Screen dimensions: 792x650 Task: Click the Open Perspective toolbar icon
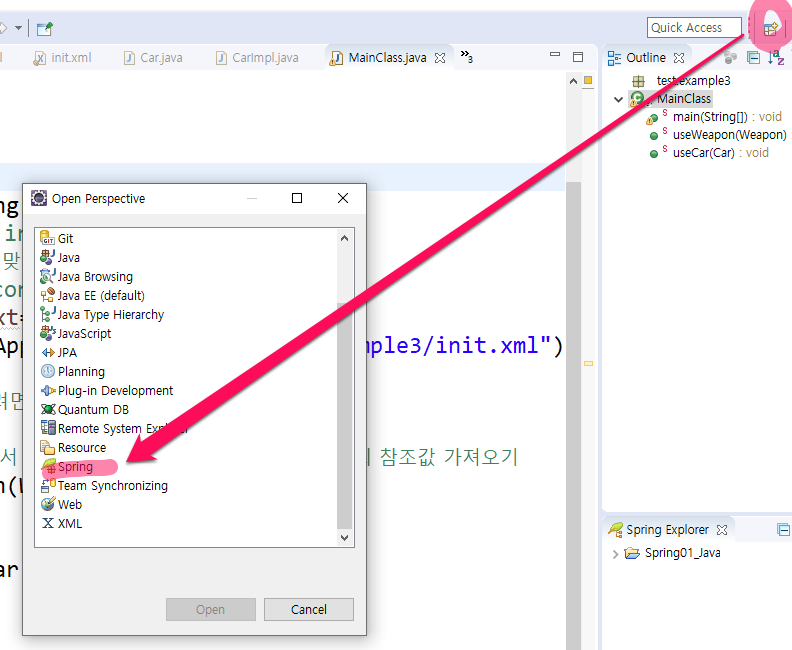click(770, 29)
